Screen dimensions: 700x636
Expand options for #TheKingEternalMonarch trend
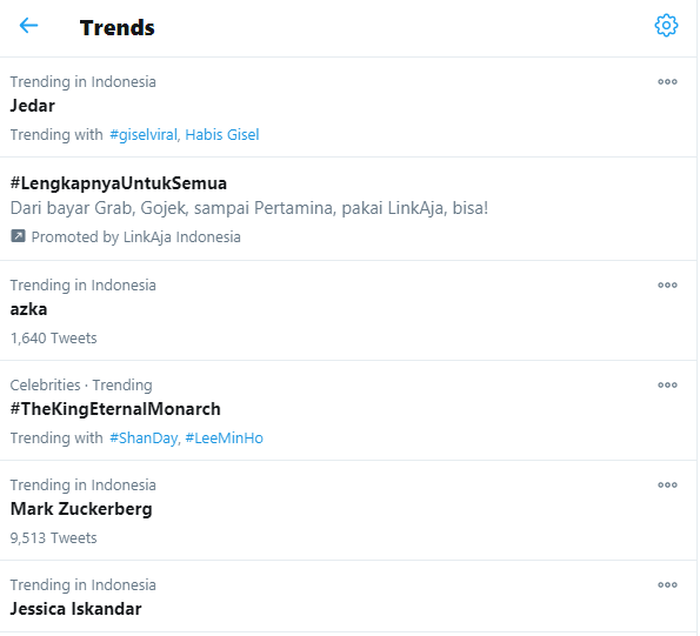(x=667, y=385)
